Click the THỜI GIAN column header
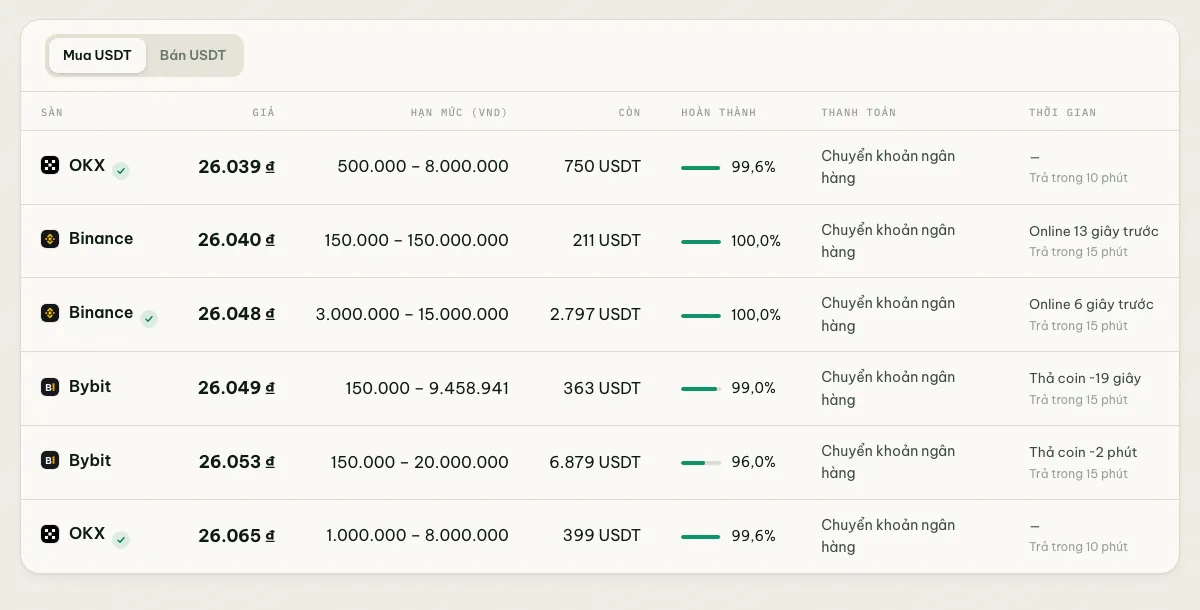 point(1063,112)
